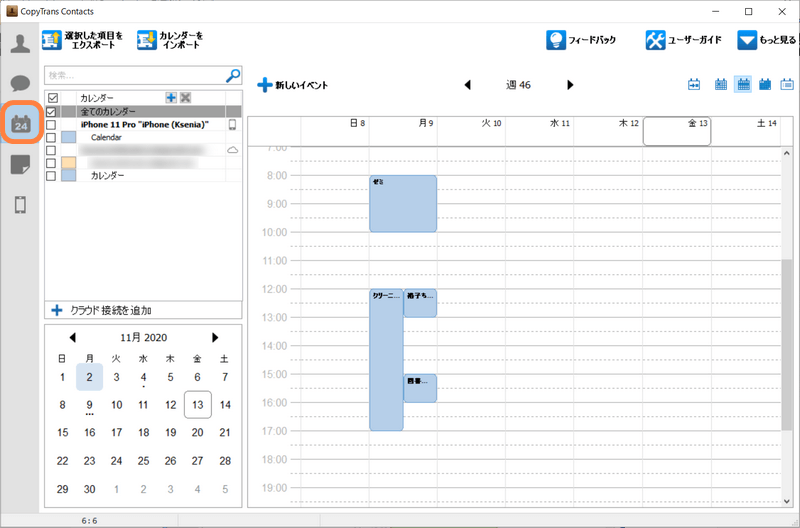Select the 全てのカレンダー row

pyautogui.click(x=143, y=111)
